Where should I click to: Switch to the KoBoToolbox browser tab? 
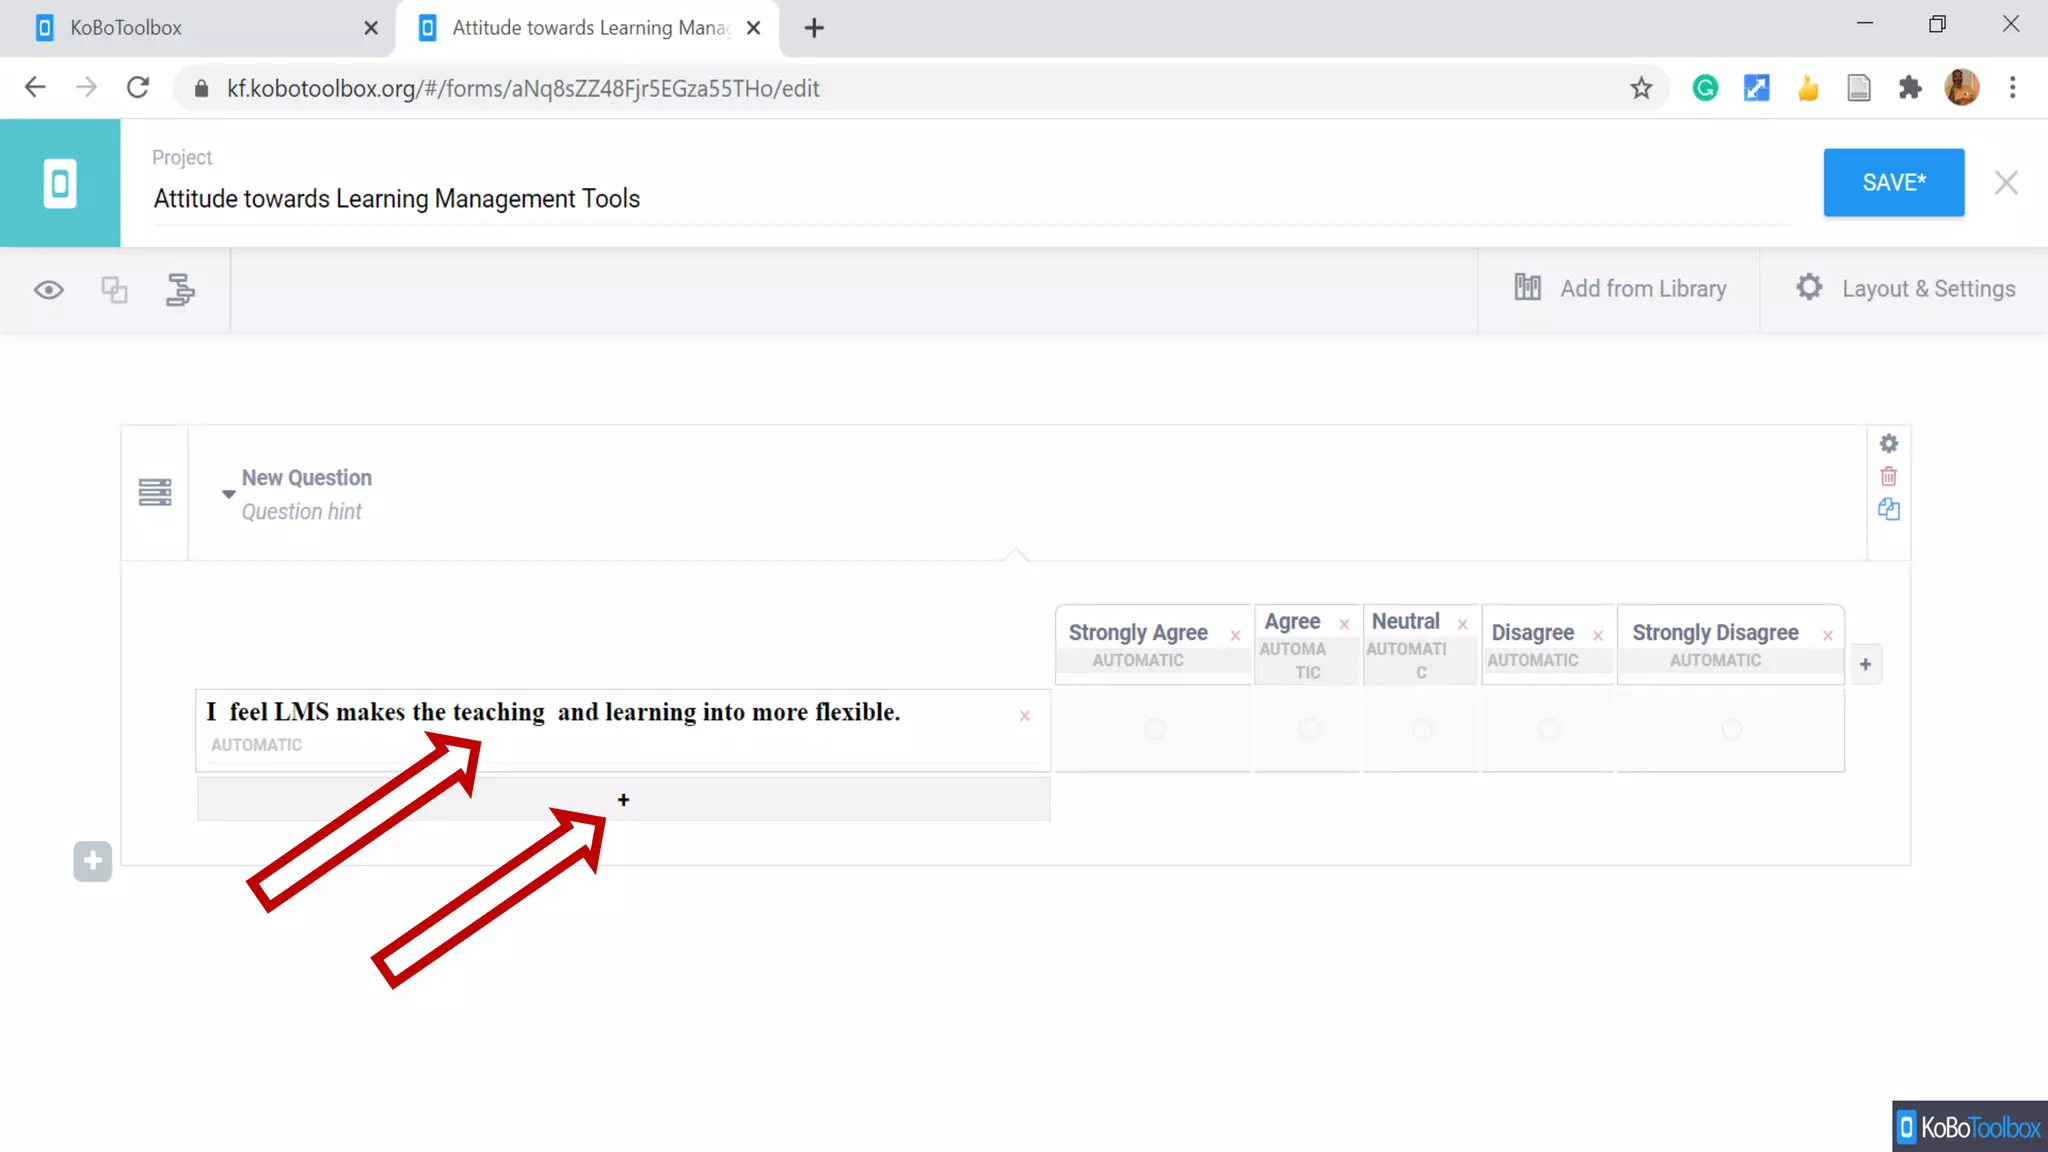point(126,28)
